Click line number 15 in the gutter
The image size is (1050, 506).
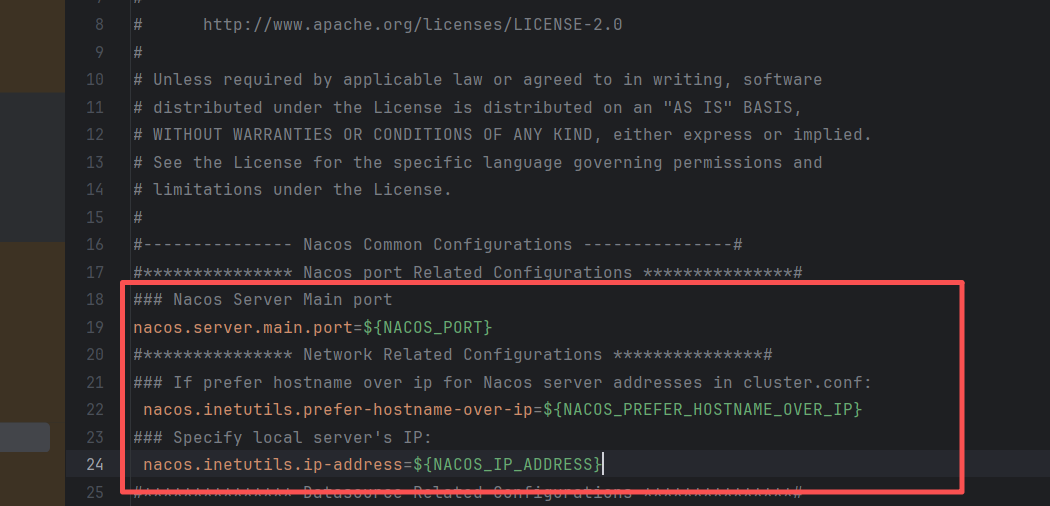coord(95,217)
